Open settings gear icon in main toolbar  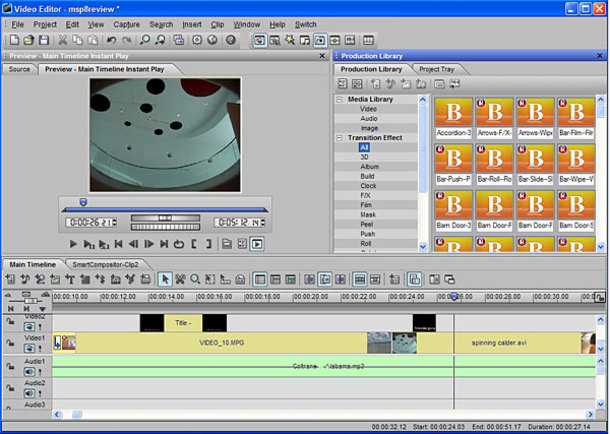(x=197, y=40)
